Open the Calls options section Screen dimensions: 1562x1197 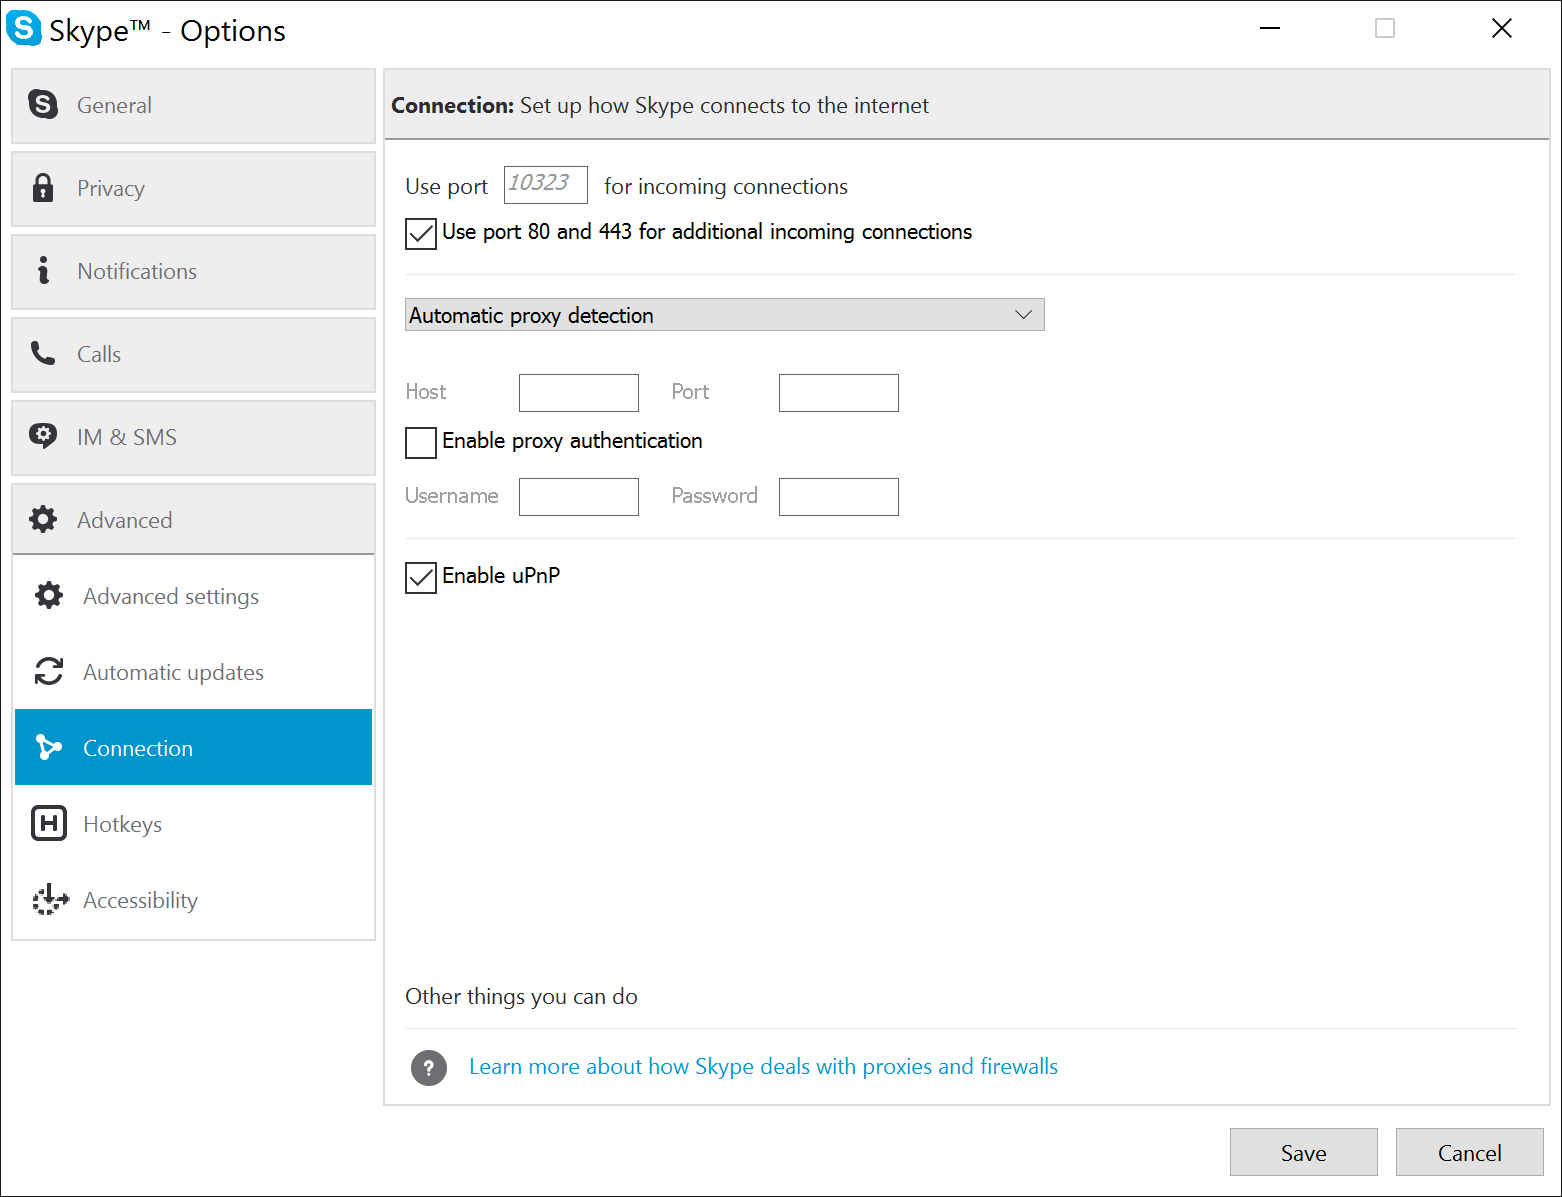[x=193, y=354]
